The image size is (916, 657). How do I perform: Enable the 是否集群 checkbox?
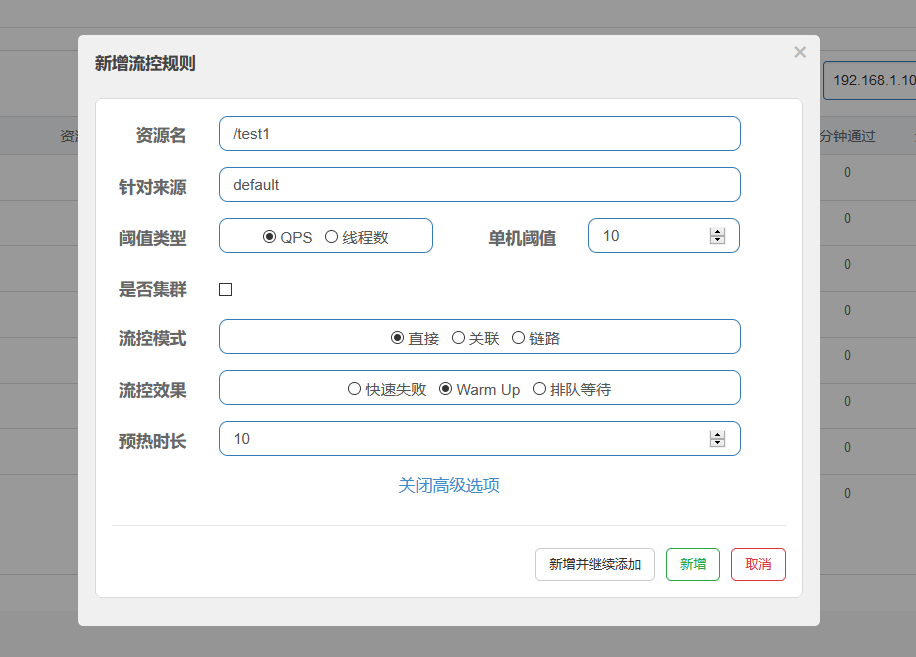point(225,290)
